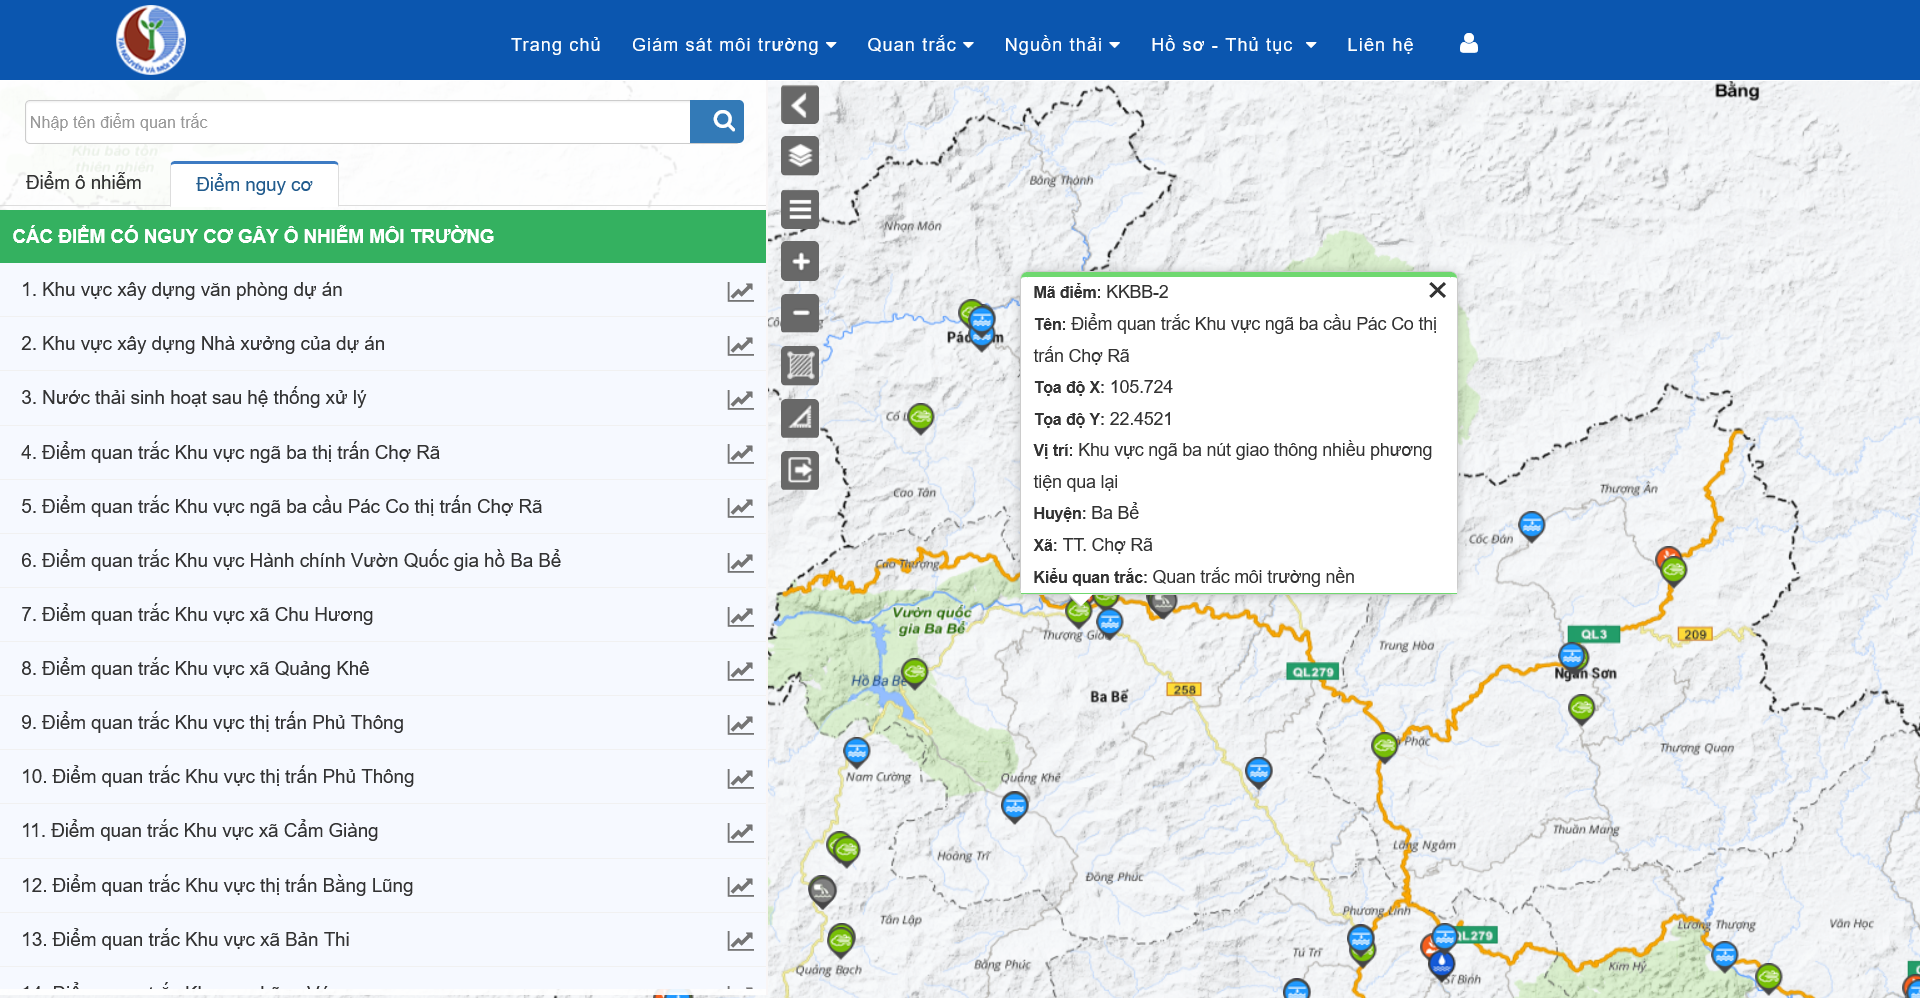Image resolution: width=1920 pixels, height=998 pixels.
Task: Zoom out on the map
Action: pos(800,314)
